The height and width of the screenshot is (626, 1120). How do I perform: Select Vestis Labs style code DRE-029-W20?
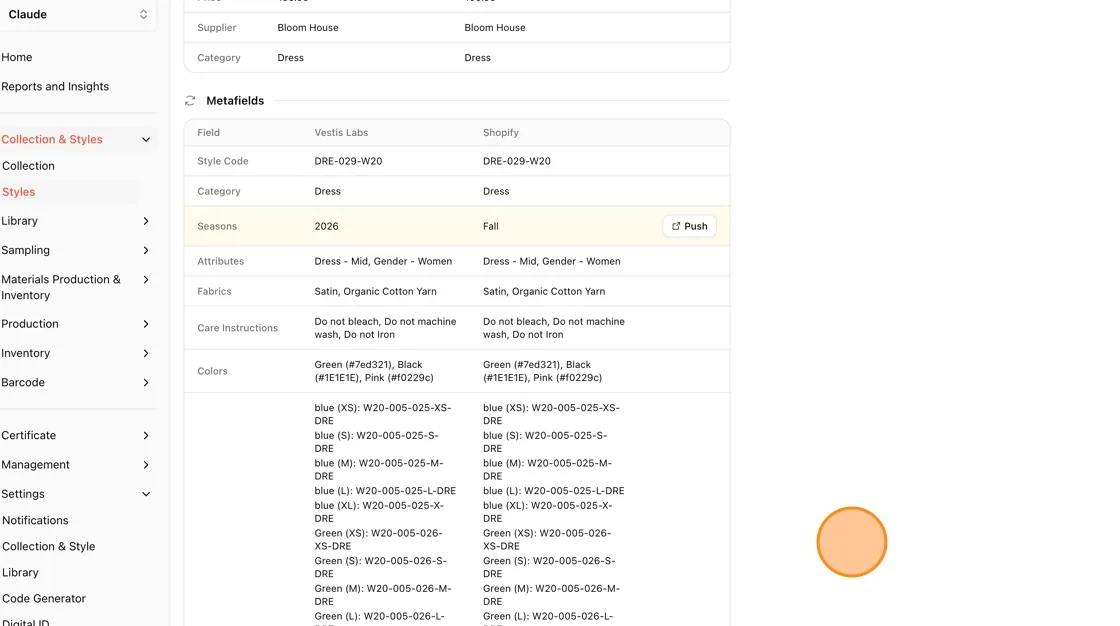point(348,162)
